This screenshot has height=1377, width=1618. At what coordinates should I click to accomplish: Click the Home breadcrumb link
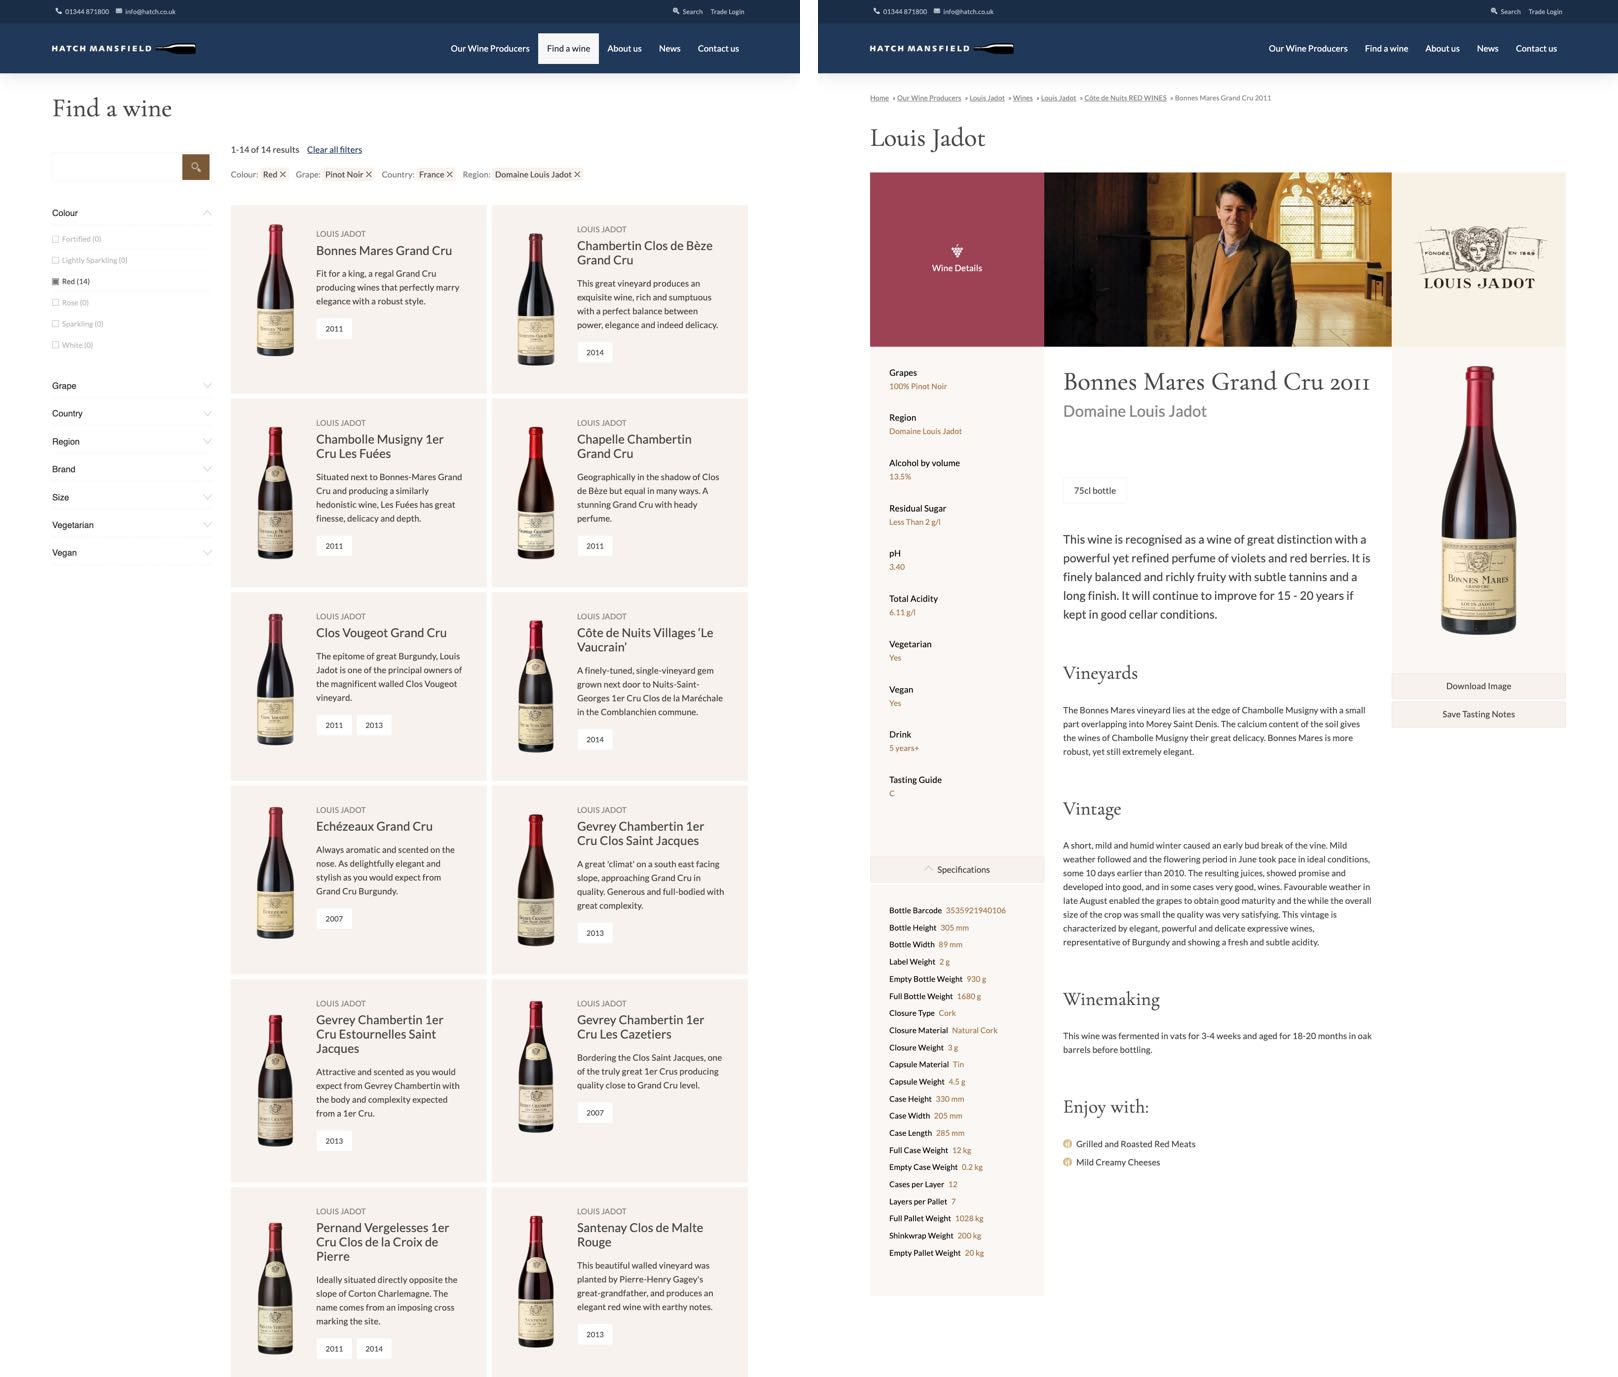(x=879, y=98)
